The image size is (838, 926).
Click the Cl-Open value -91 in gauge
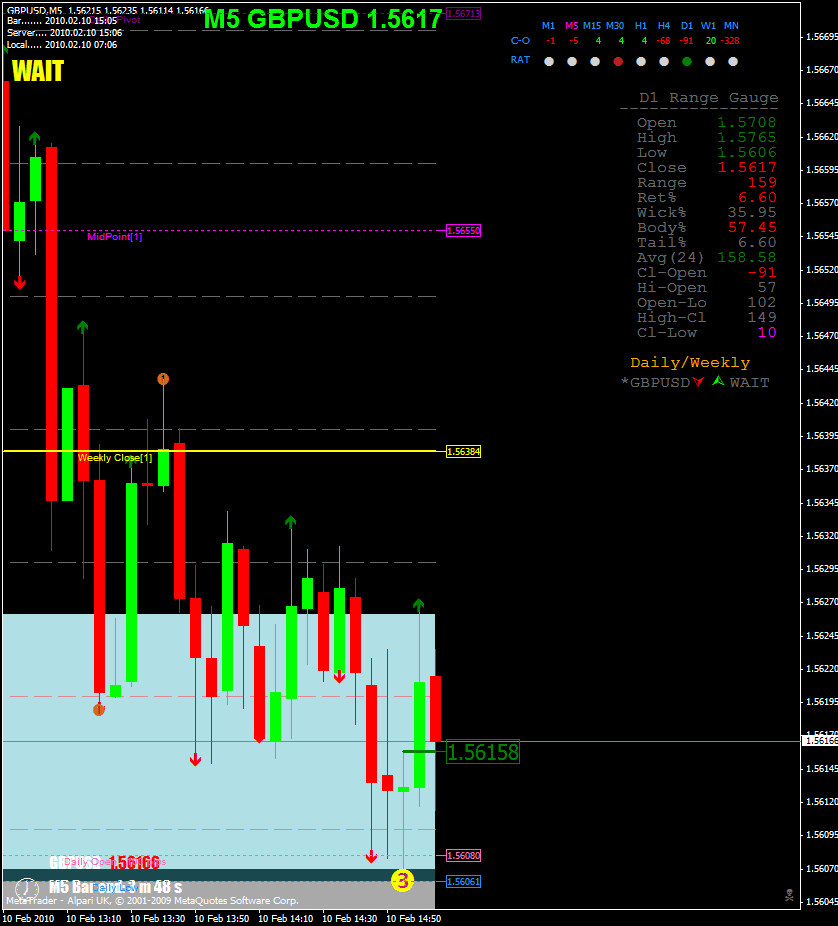pyautogui.click(x=762, y=272)
